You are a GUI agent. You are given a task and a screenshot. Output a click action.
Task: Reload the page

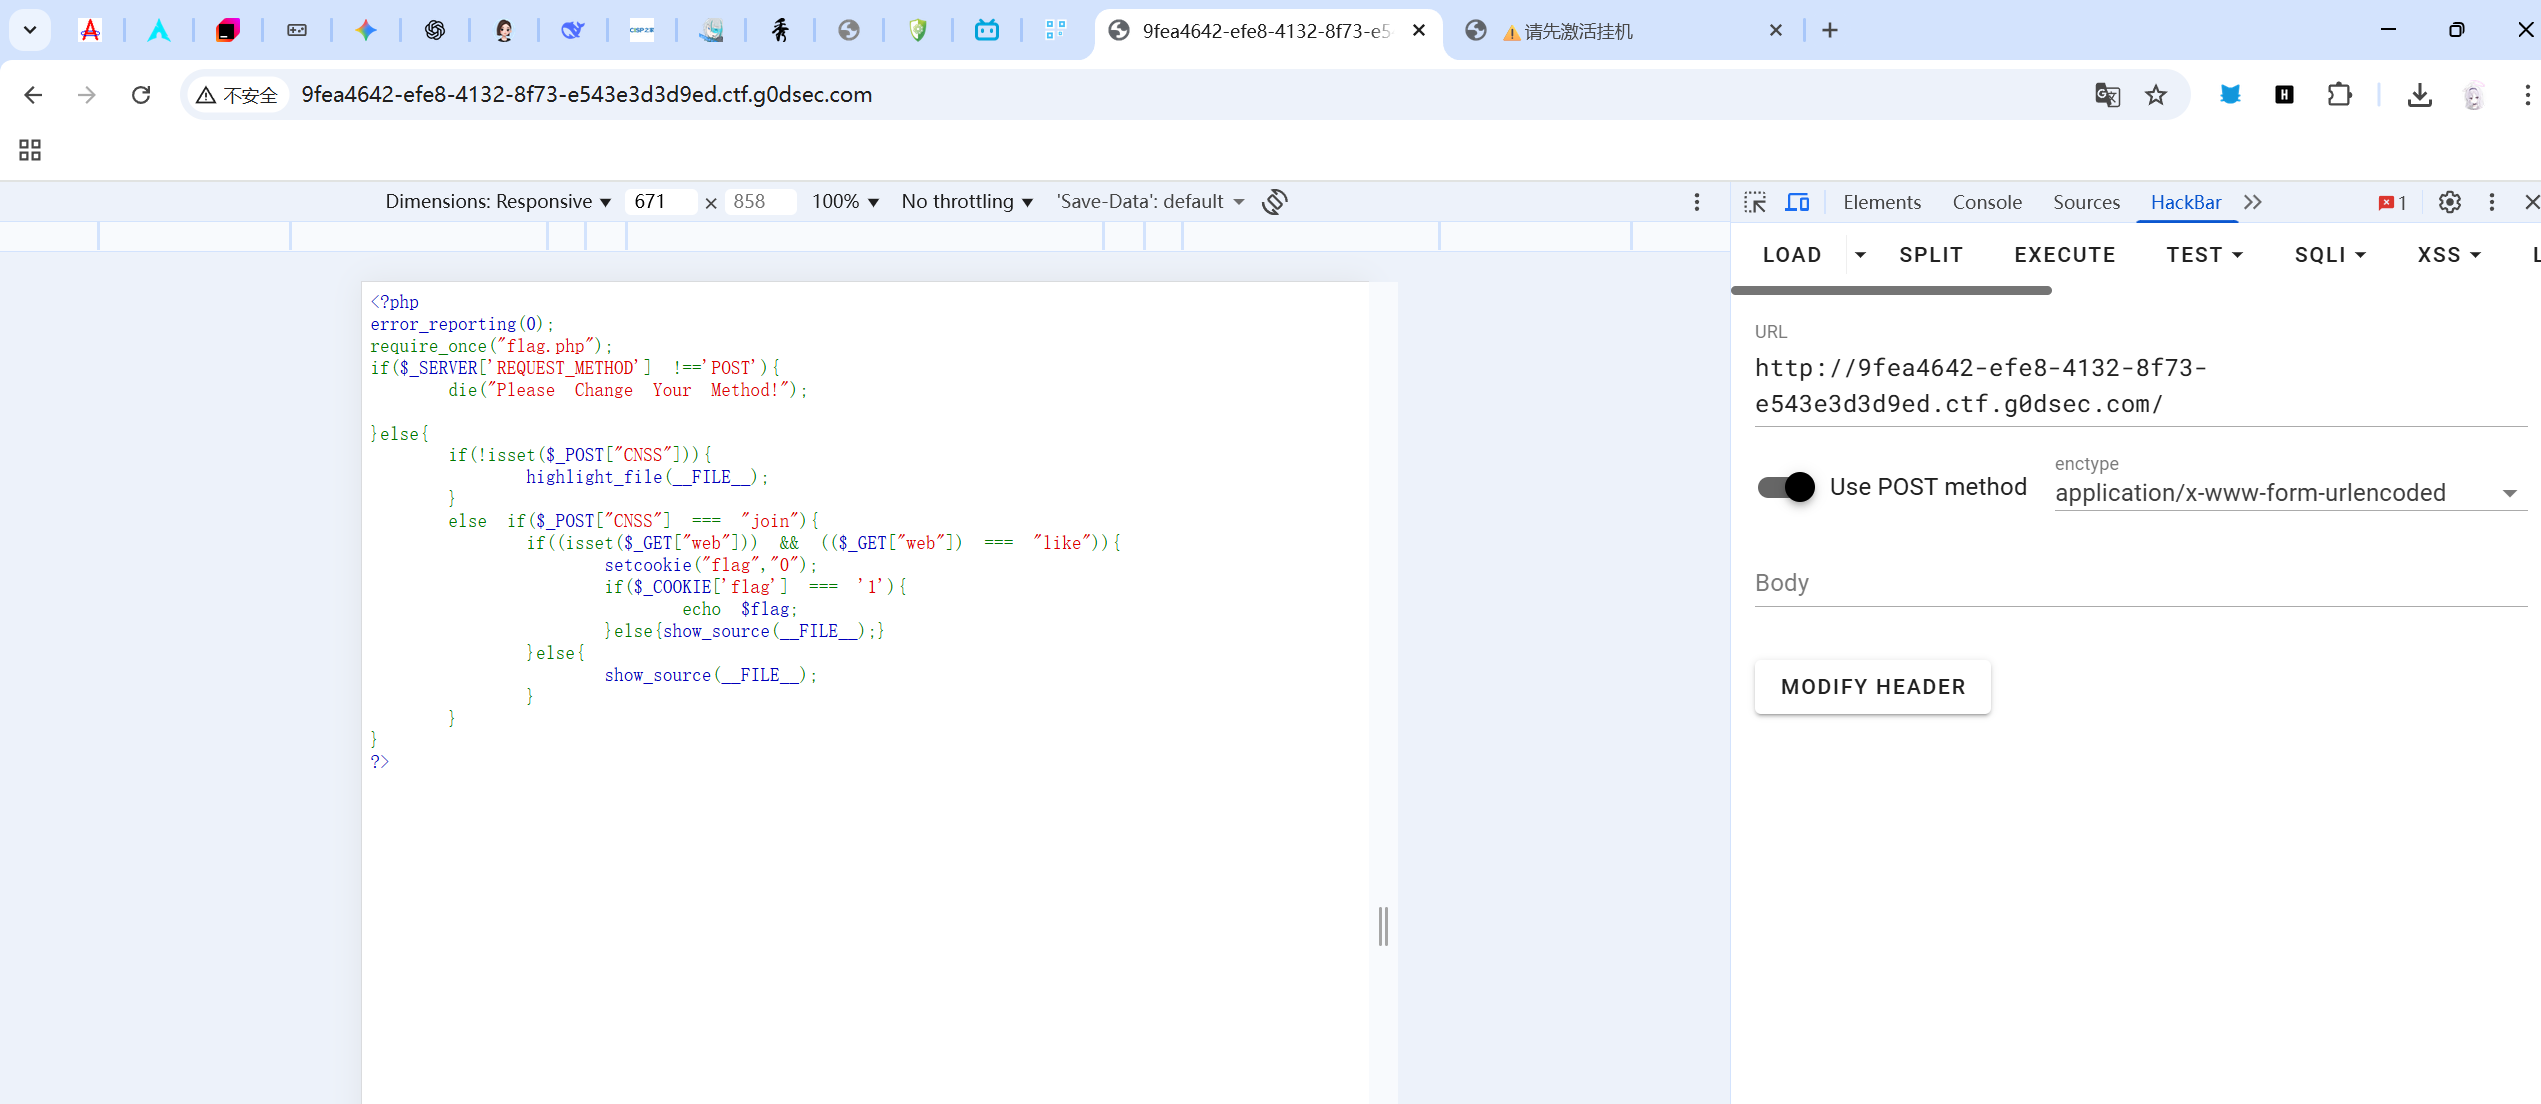pyautogui.click(x=141, y=95)
